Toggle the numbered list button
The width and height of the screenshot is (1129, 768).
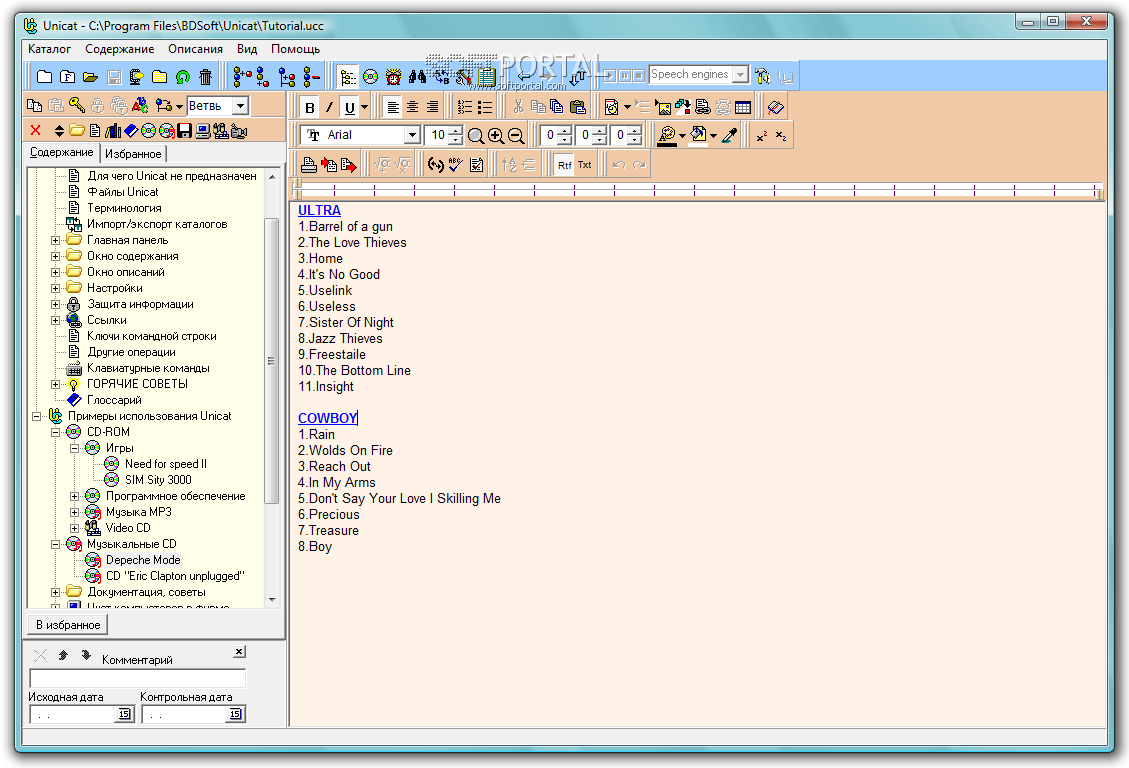(x=465, y=107)
